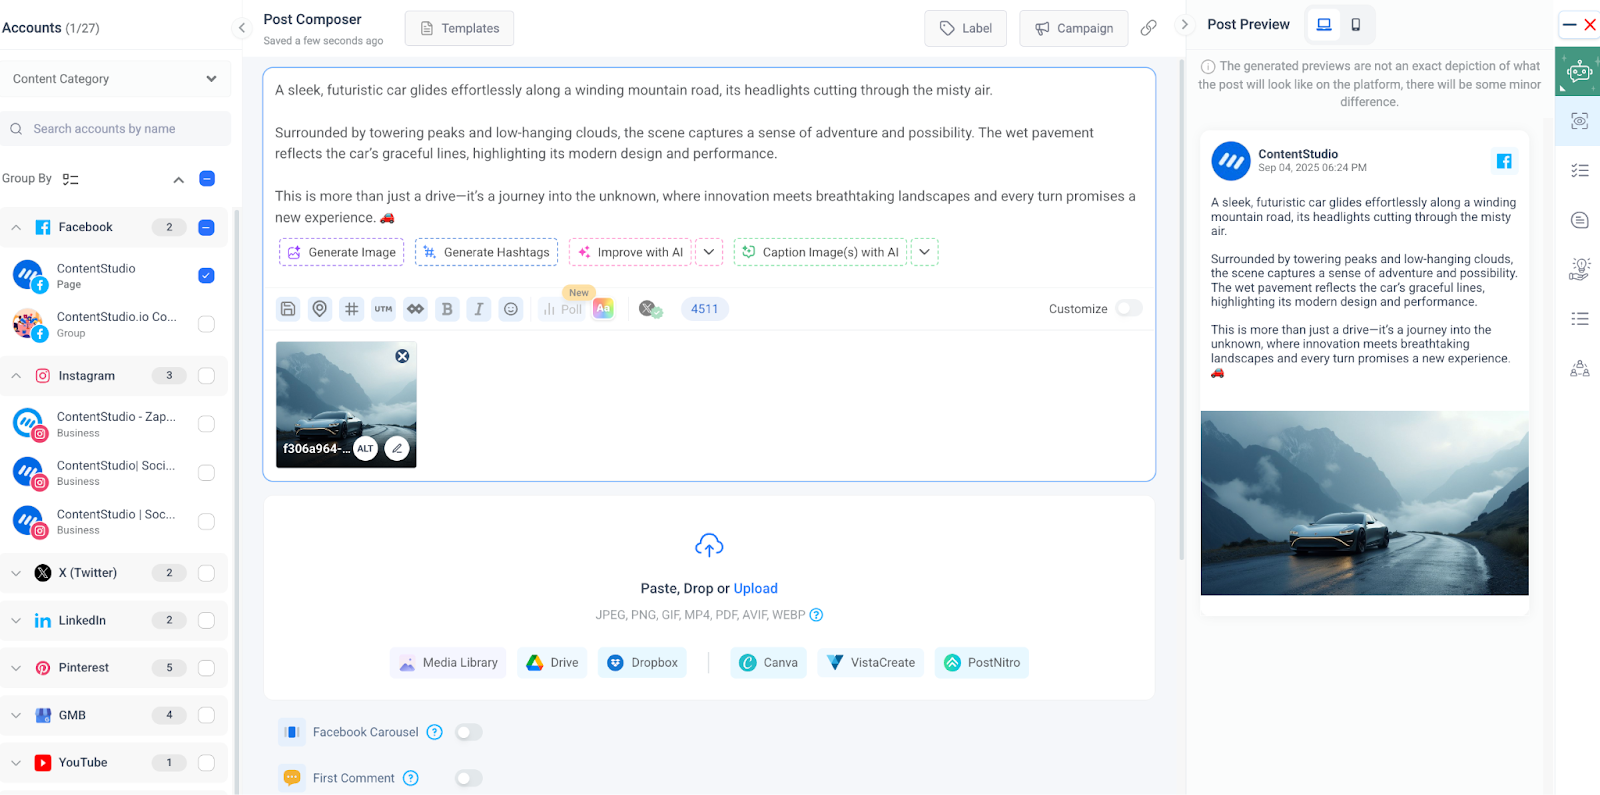Click the Templates button
The image size is (1600, 795).
459,28
